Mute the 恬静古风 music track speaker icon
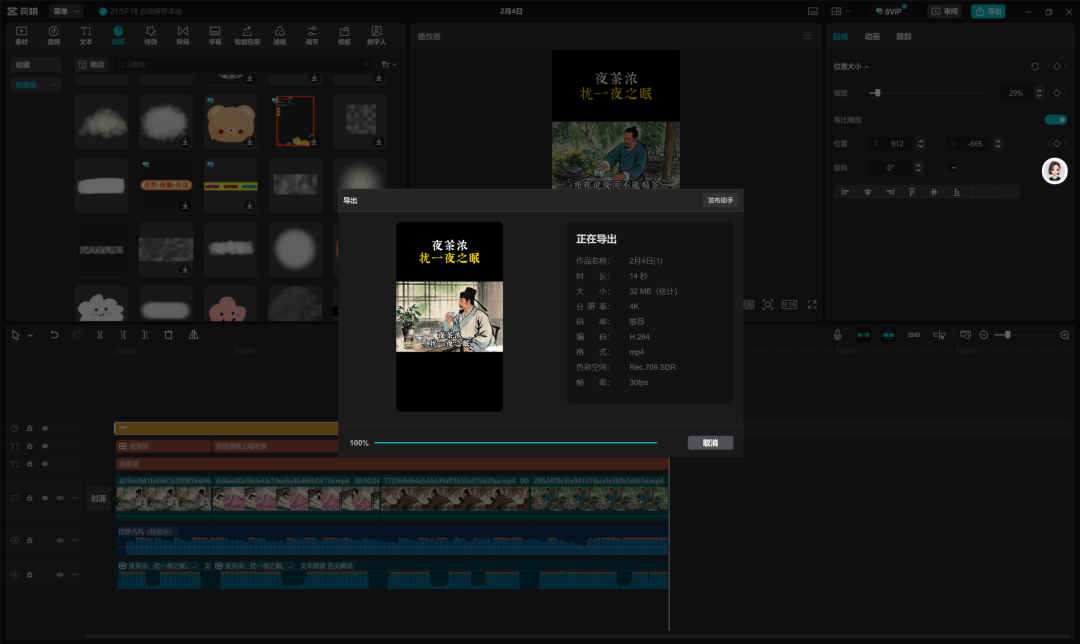 click(60, 541)
